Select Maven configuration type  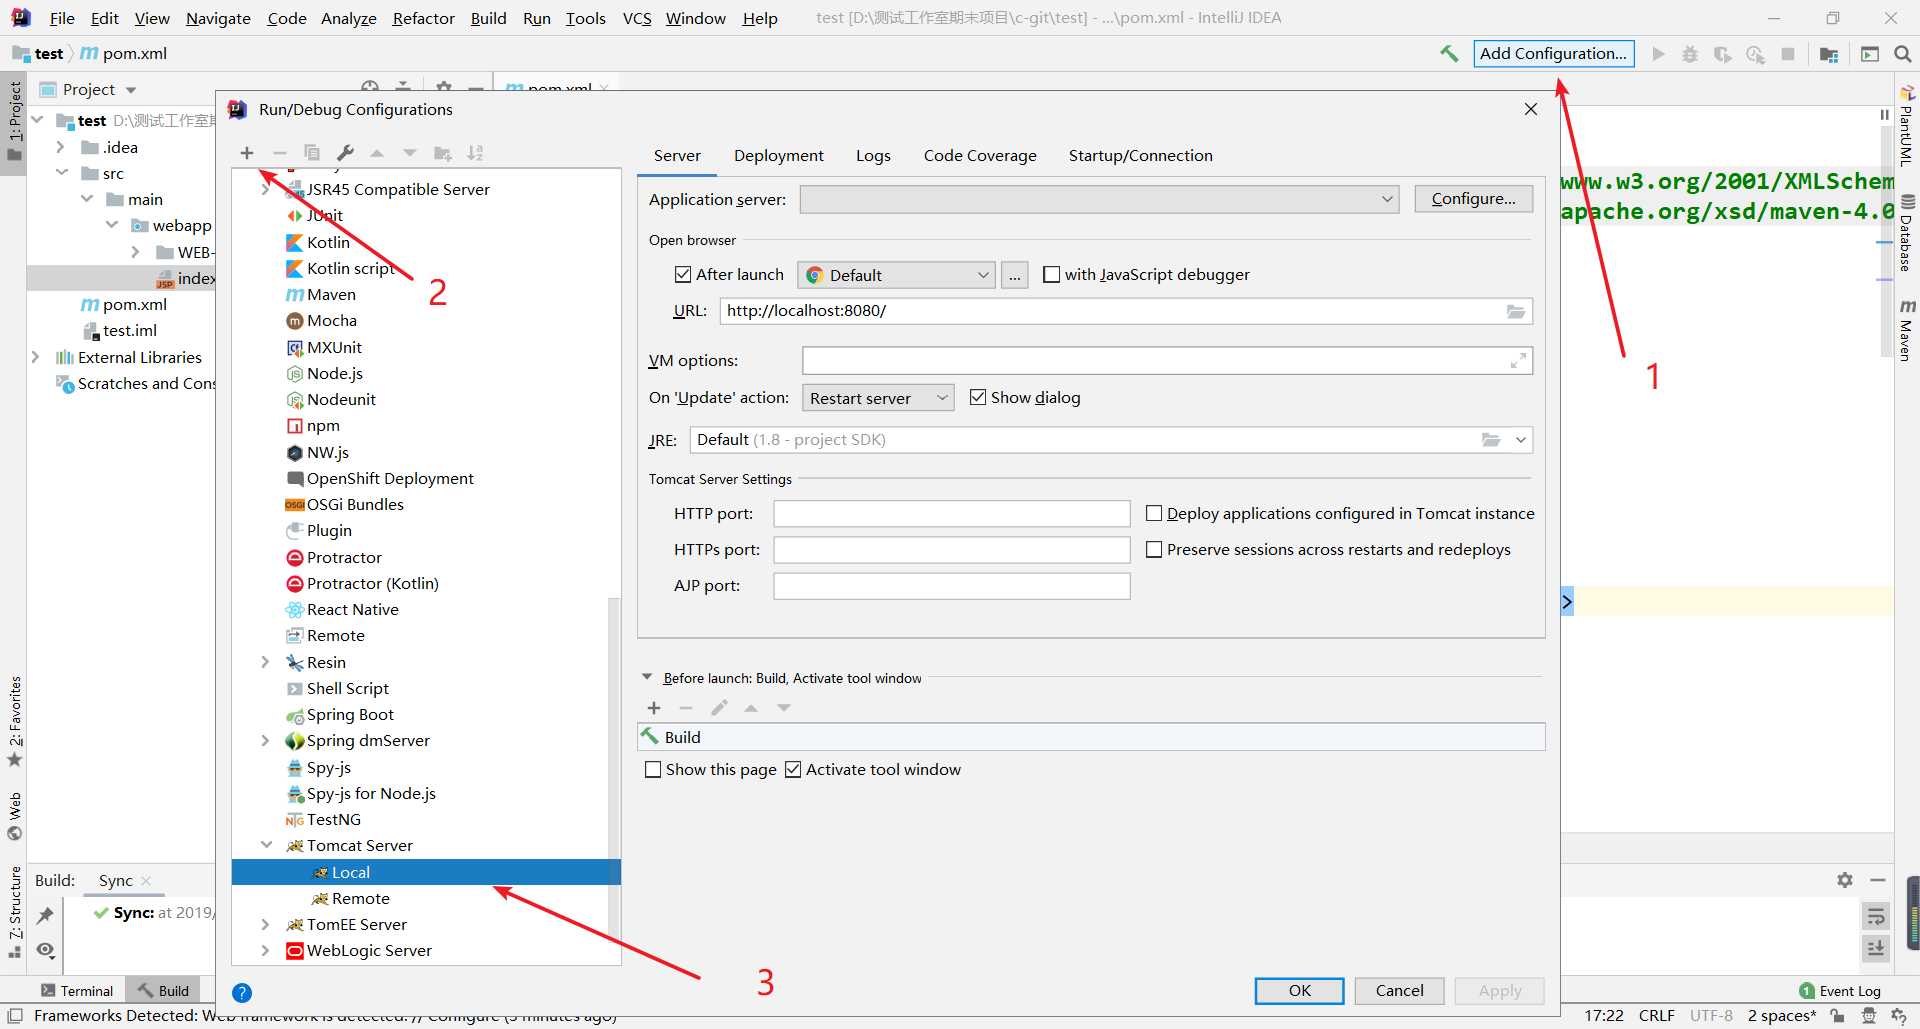(331, 294)
